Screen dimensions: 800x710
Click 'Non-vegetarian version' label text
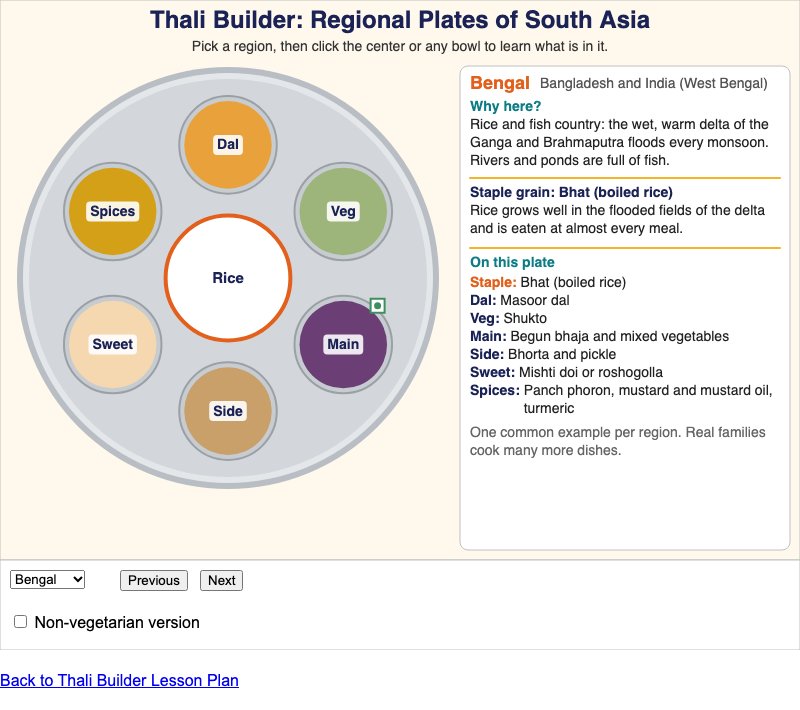click(x=117, y=622)
